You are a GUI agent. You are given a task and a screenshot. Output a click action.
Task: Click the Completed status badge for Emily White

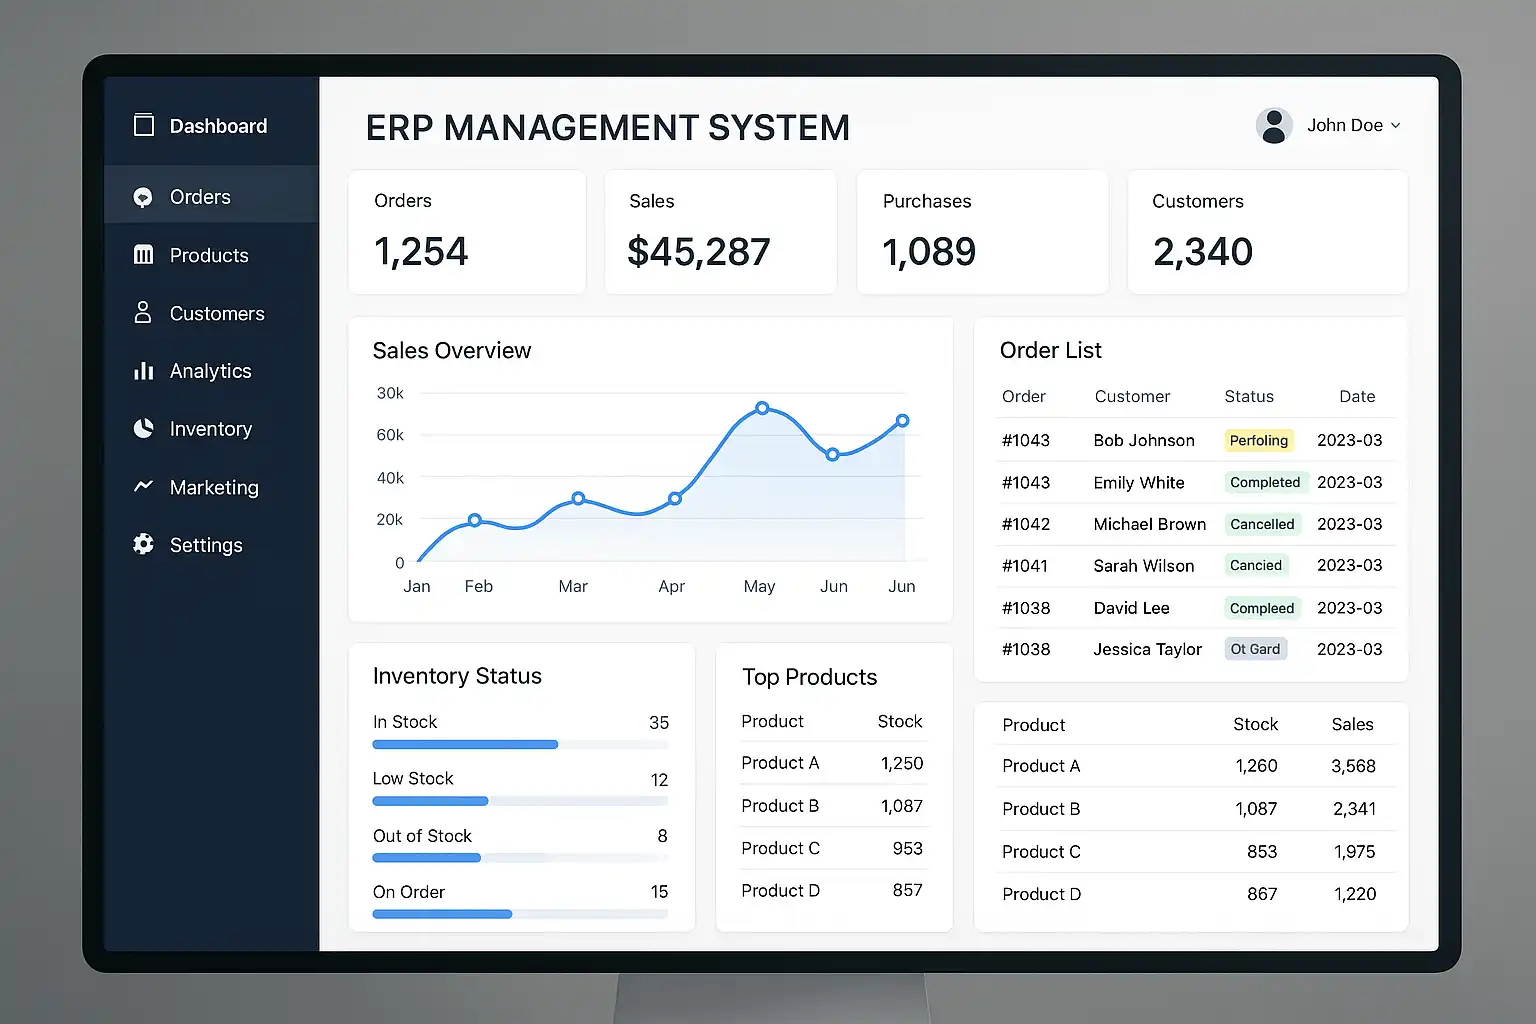(1265, 482)
